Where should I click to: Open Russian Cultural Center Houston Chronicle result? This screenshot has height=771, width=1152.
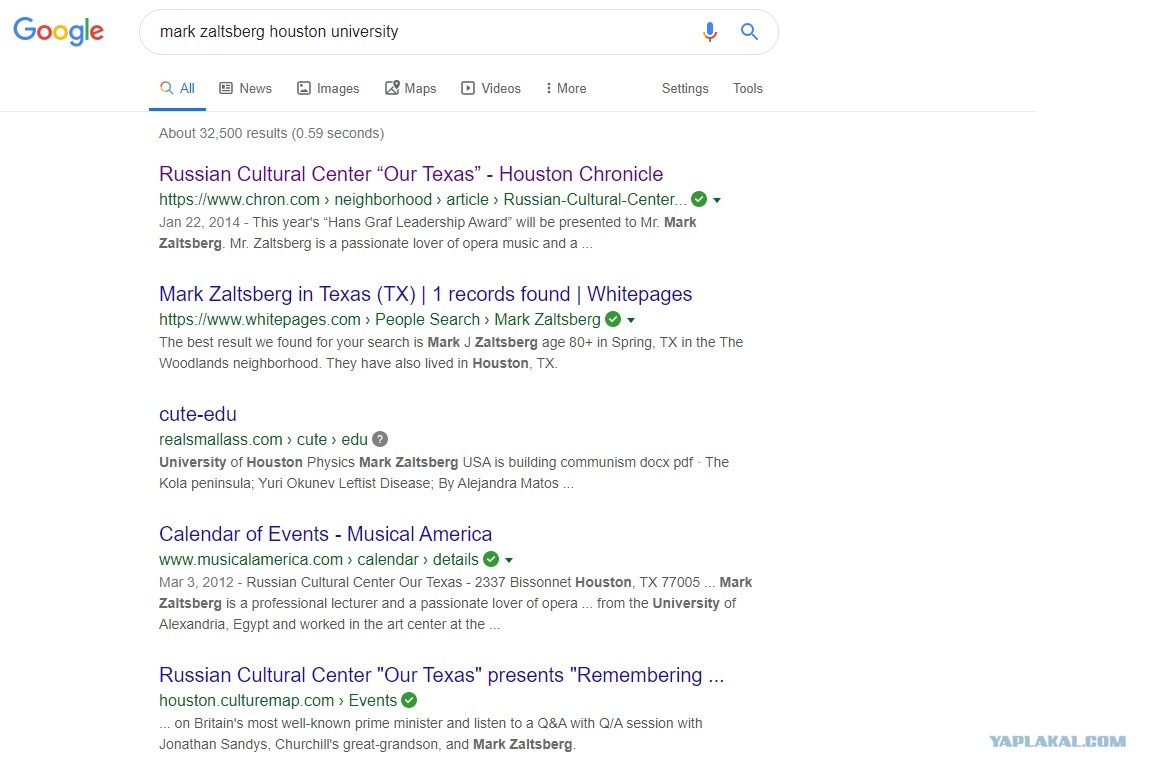tap(411, 174)
